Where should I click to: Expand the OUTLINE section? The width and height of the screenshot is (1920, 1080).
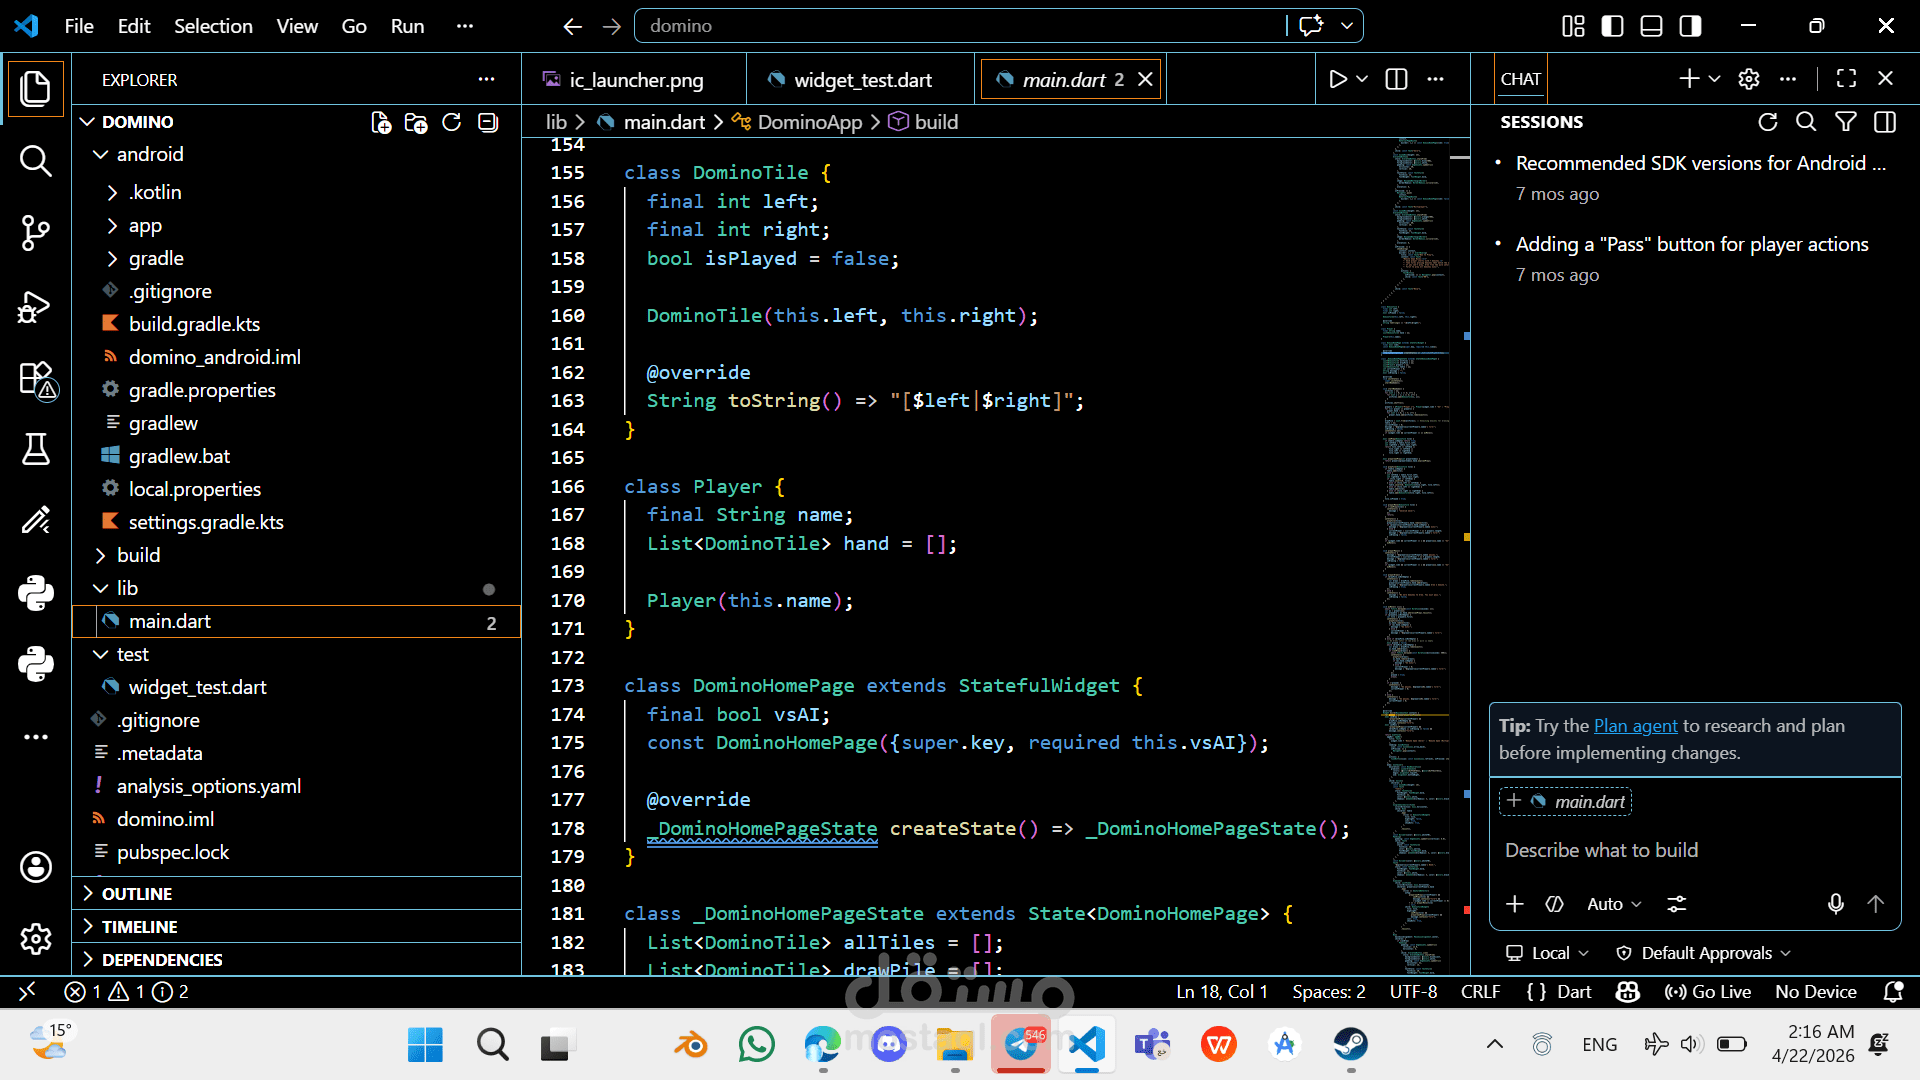[x=137, y=893]
